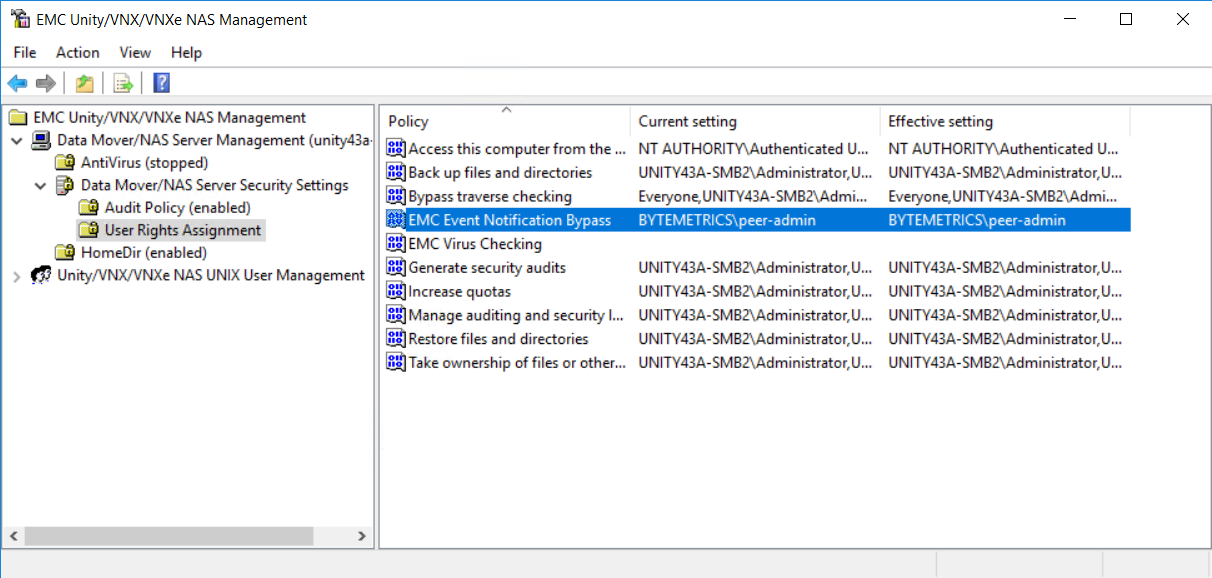Viewport: 1212px width, 578px height.
Task: Click the EMC Event Notification Bypass policy icon
Action: tap(396, 219)
